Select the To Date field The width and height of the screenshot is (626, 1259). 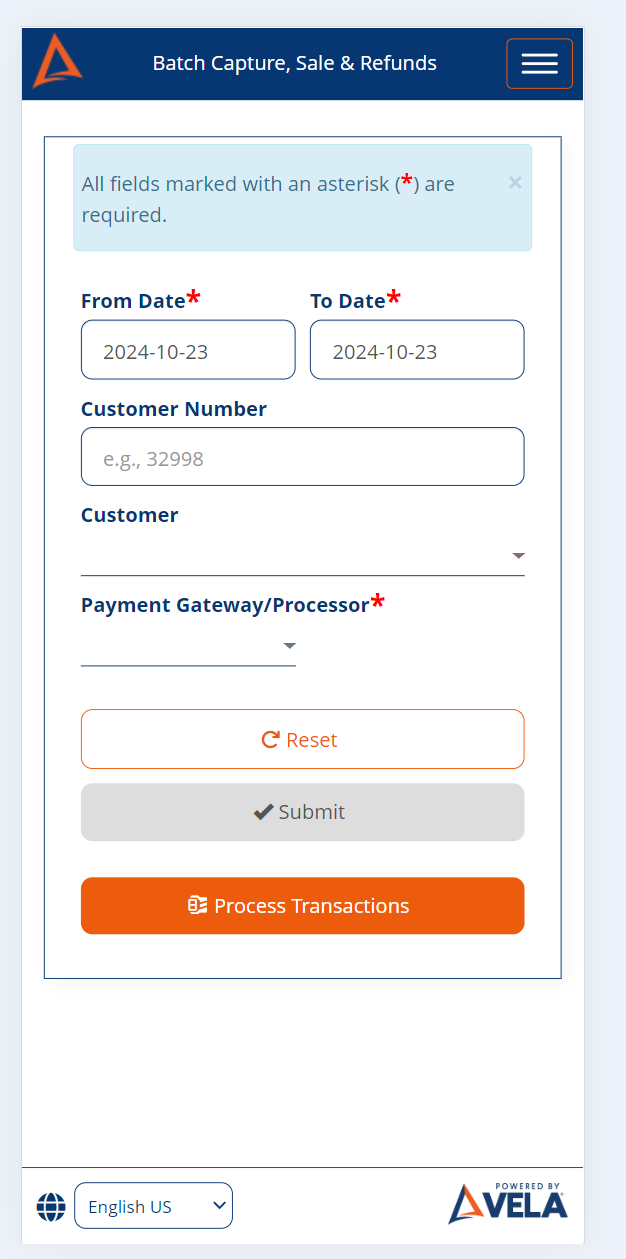click(416, 349)
